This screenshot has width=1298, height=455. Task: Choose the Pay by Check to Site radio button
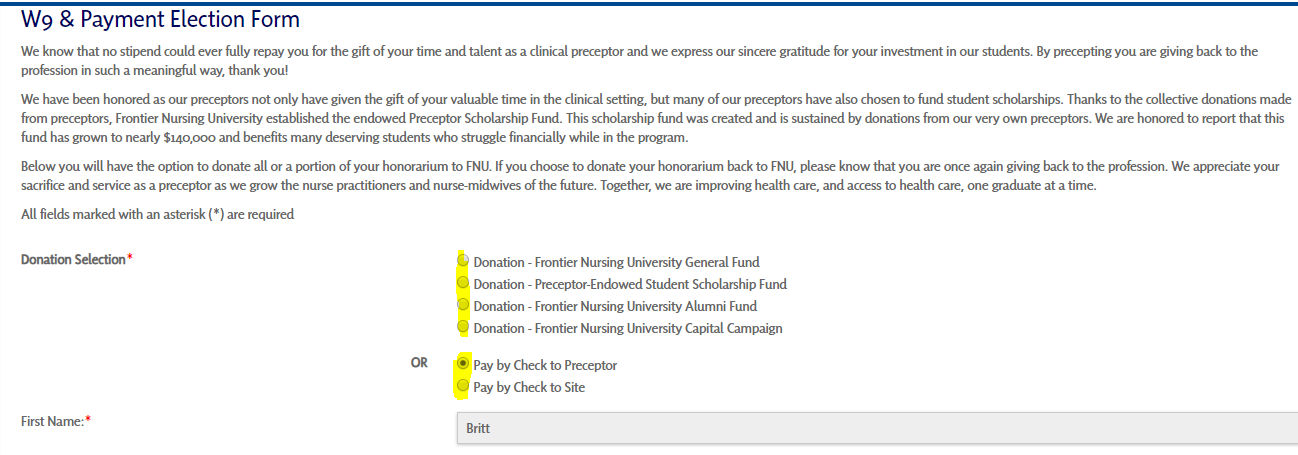point(462,386)
